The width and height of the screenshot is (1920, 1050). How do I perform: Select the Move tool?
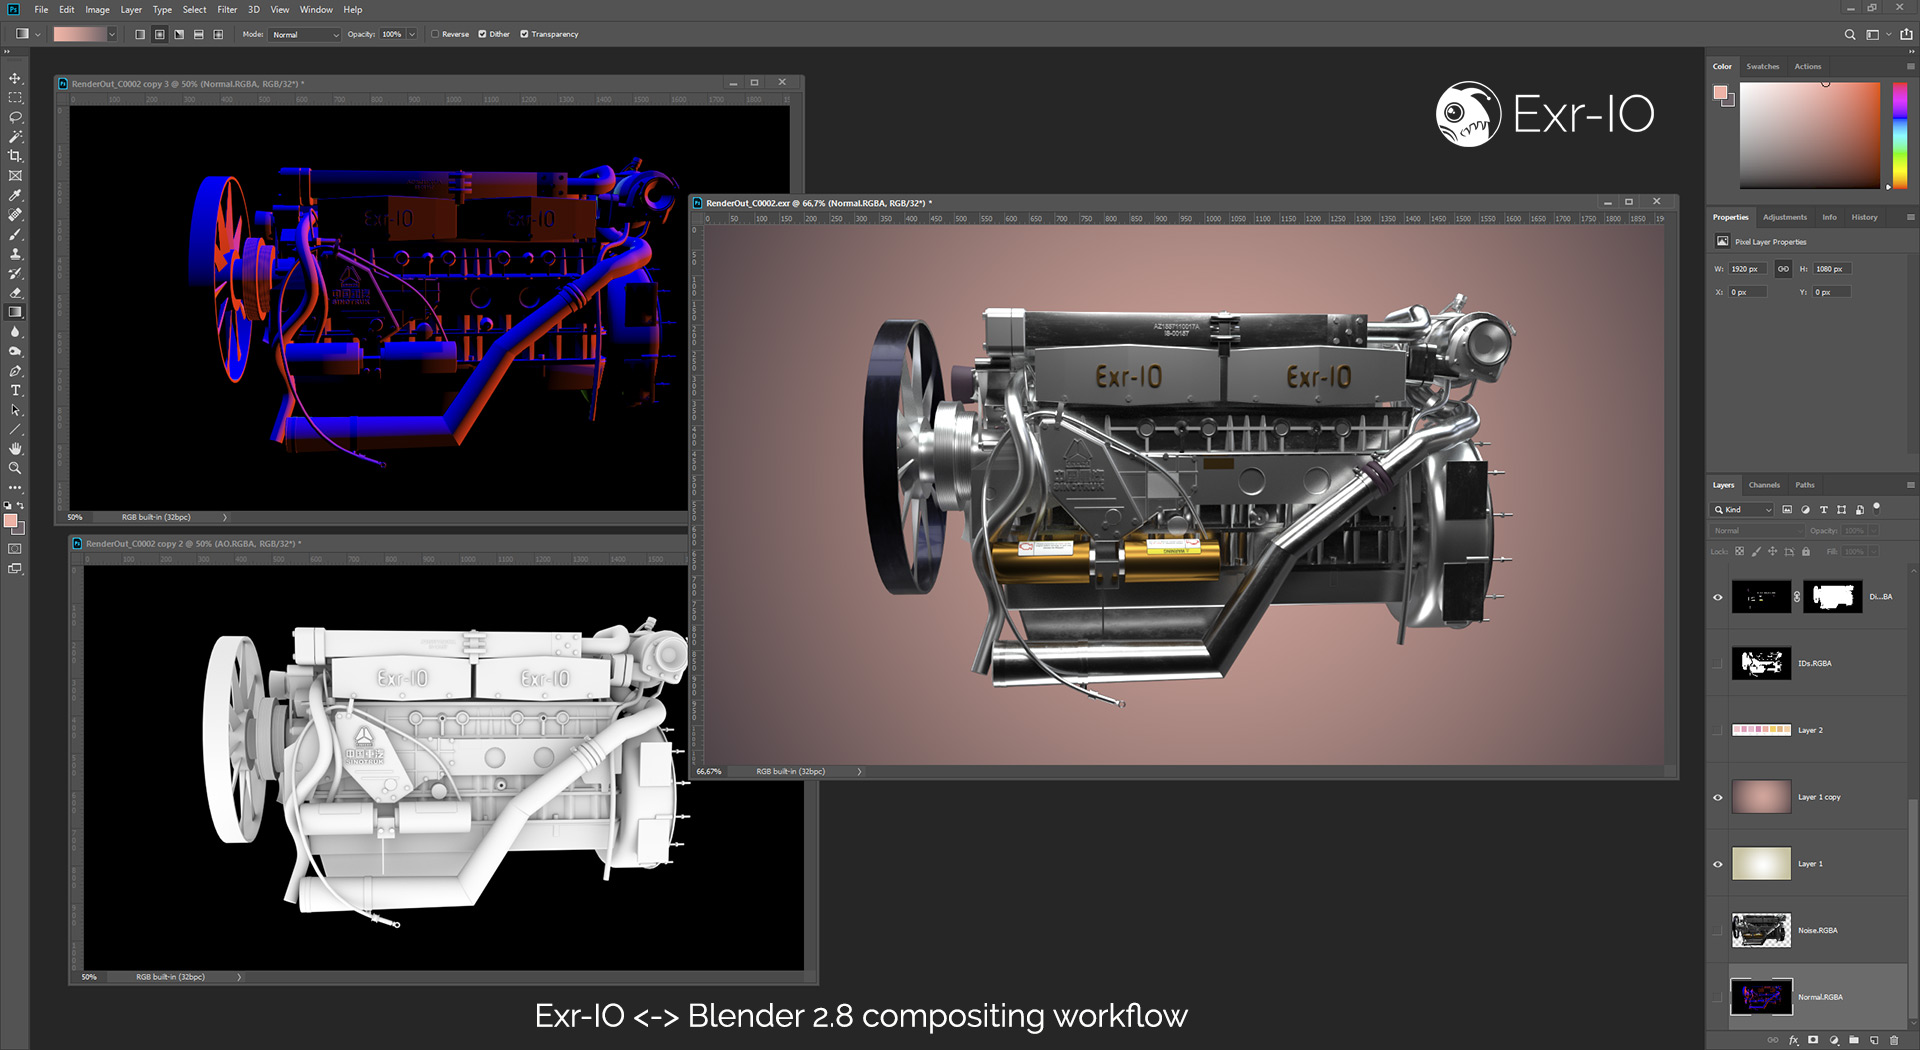pyautogui.click(x=15, y=78)
